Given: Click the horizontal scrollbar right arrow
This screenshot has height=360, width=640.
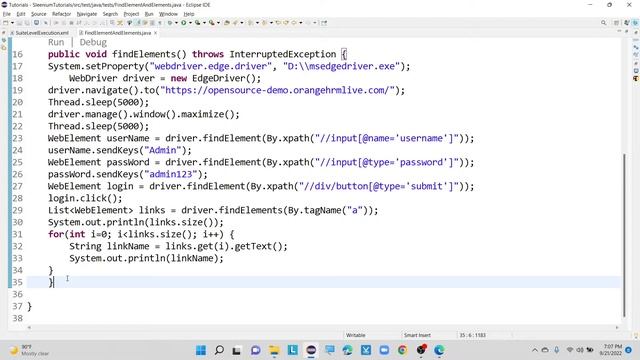Looking at the screenshot, I should 617,327.
